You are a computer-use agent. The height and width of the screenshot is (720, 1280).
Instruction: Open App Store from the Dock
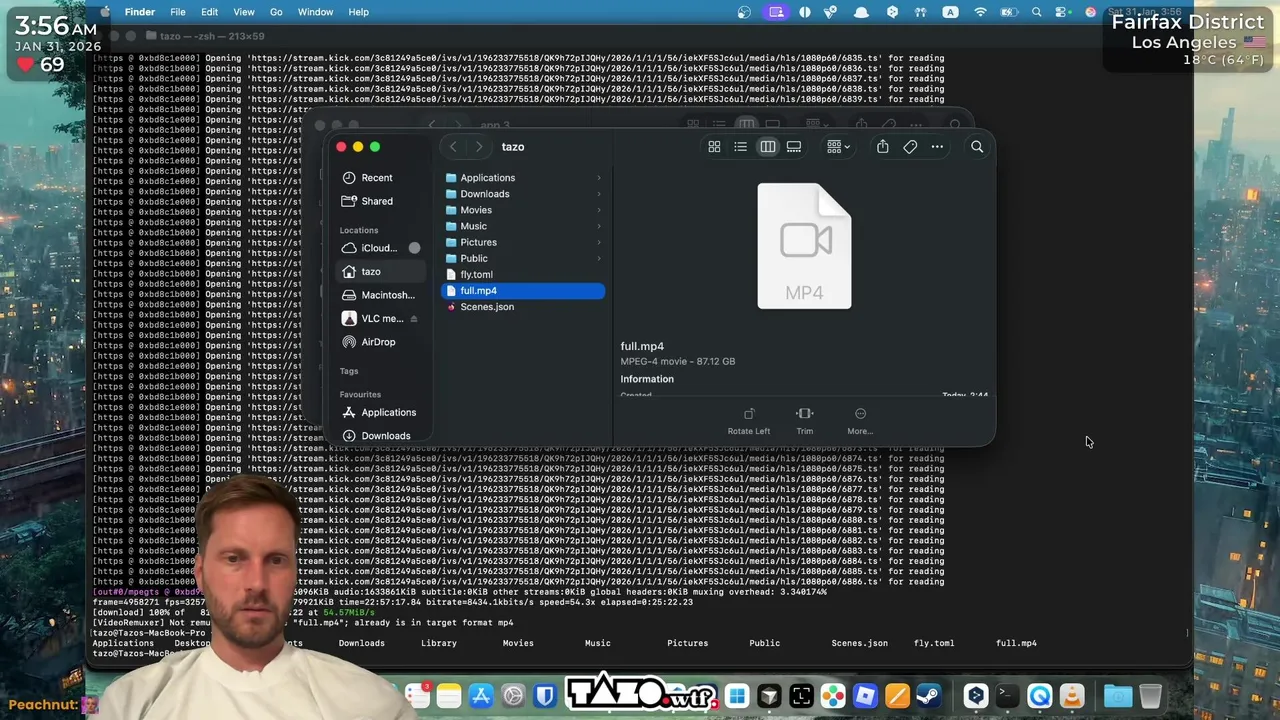tap(481, 696)
